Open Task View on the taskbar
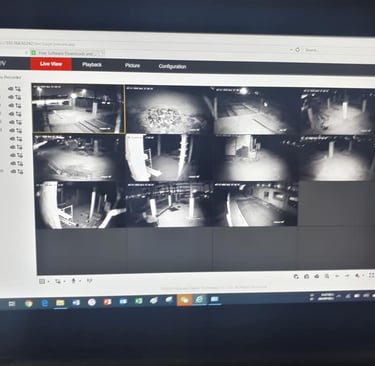375x366 pixels. (x=12, y=303)
